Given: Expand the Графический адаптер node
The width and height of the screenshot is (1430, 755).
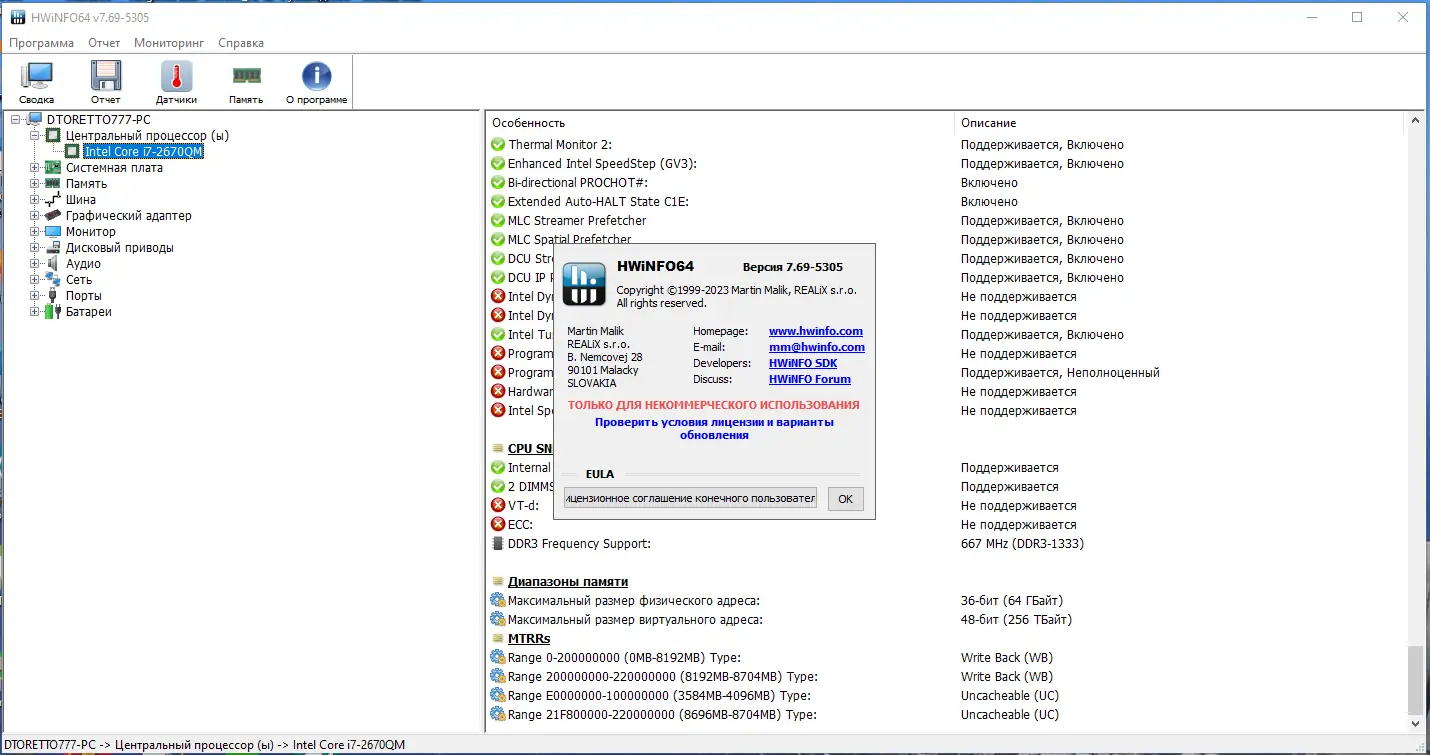Looking at the screenshot, I should [35, 216].
